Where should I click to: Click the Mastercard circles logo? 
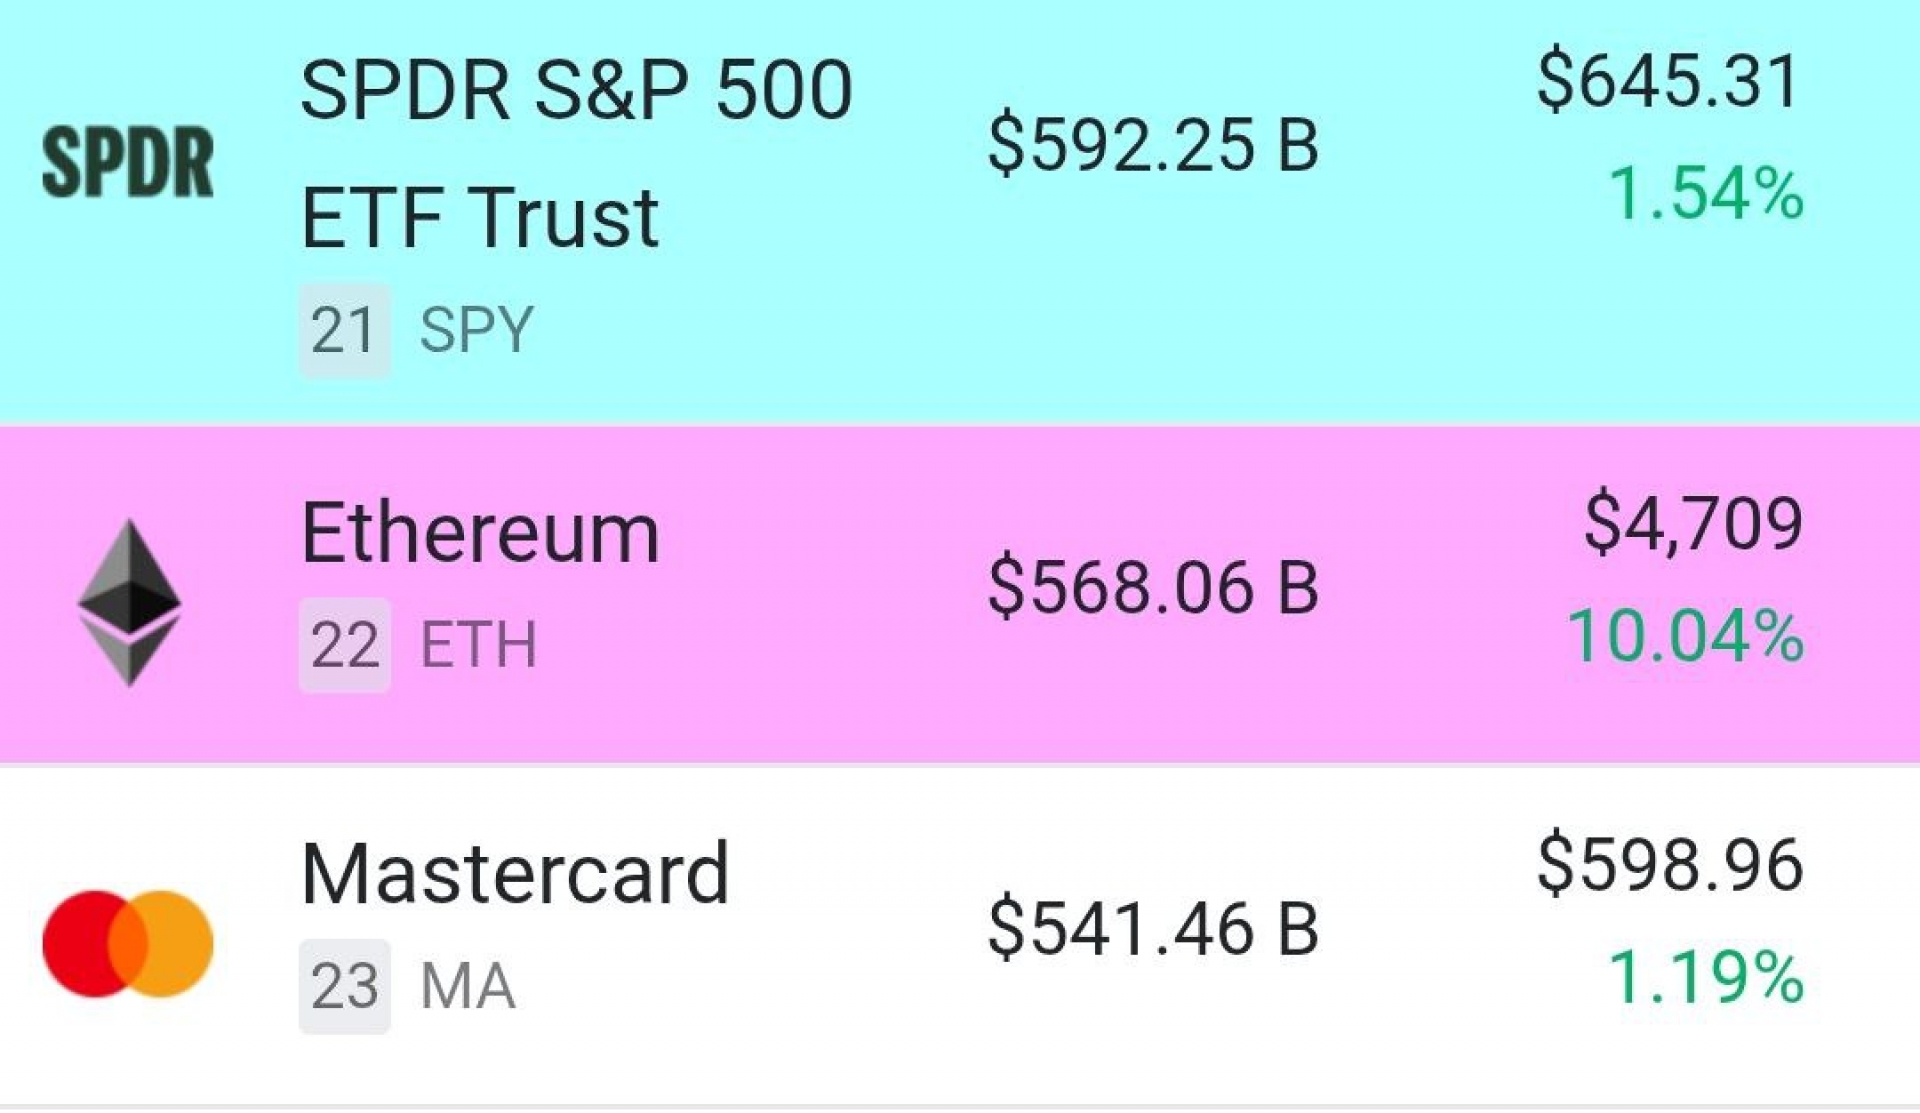pyautogui.click(x=128, y=944)
